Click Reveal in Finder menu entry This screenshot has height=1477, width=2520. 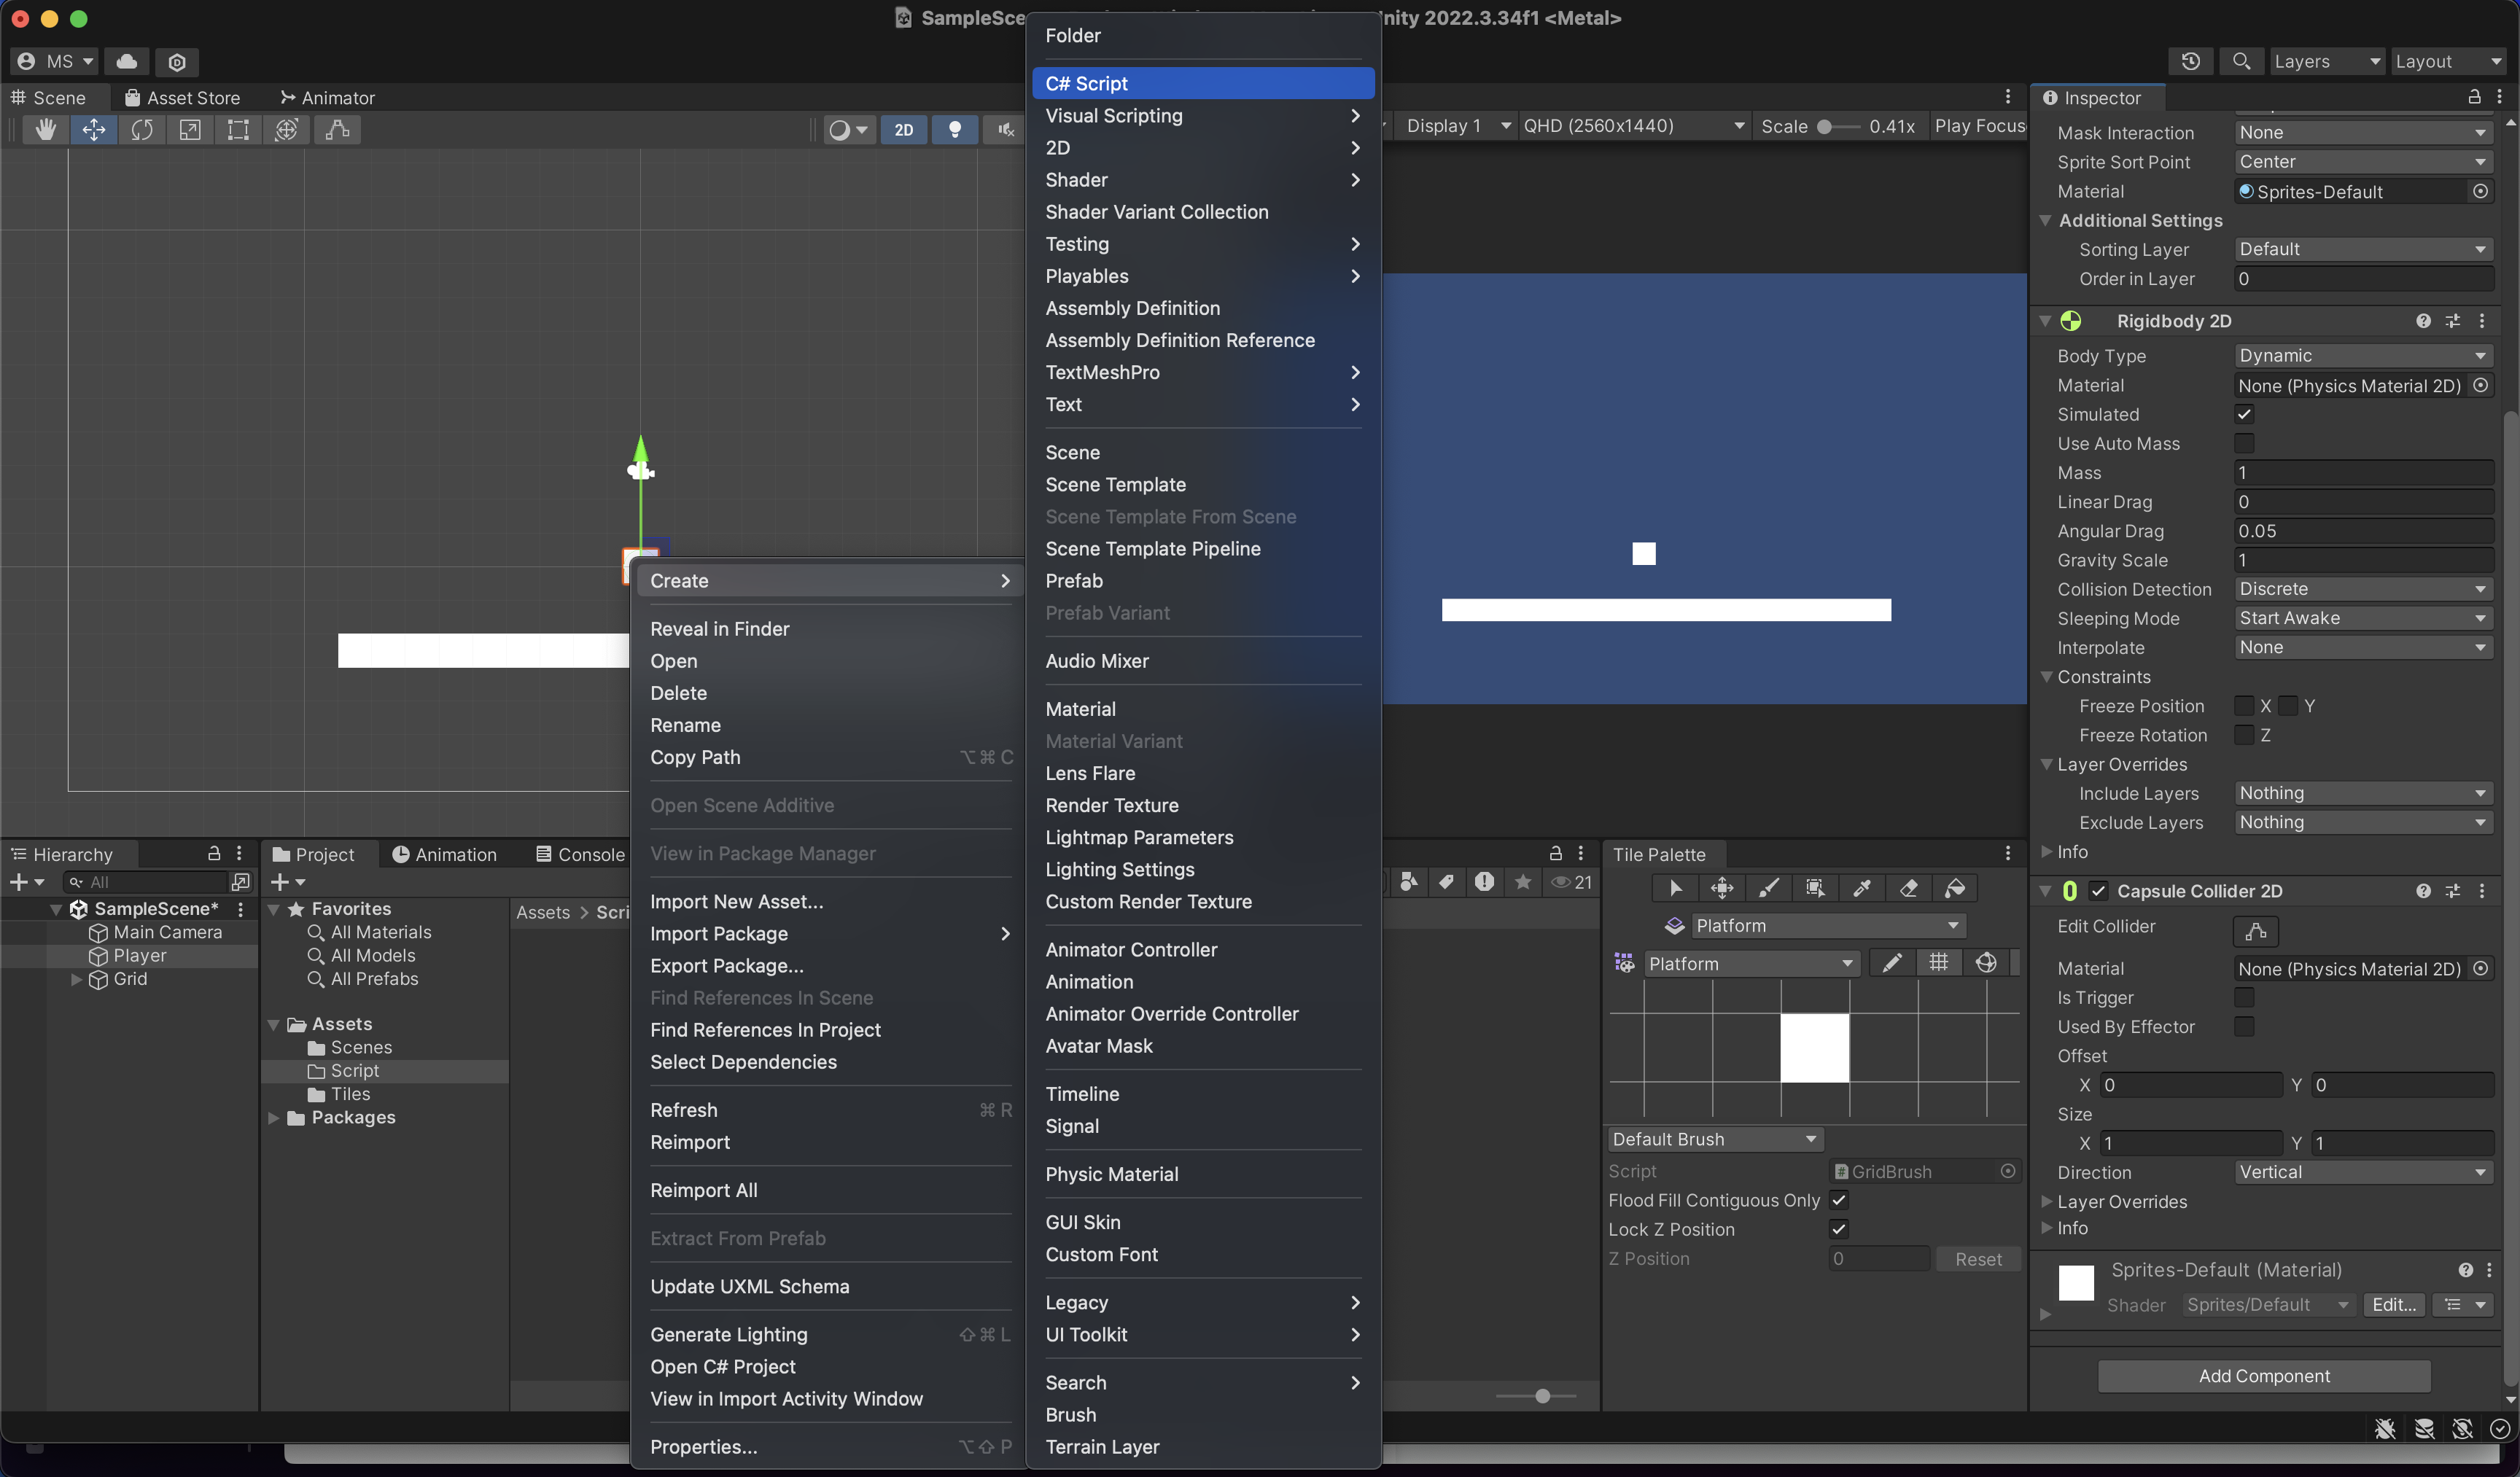[x=719, y=629]
